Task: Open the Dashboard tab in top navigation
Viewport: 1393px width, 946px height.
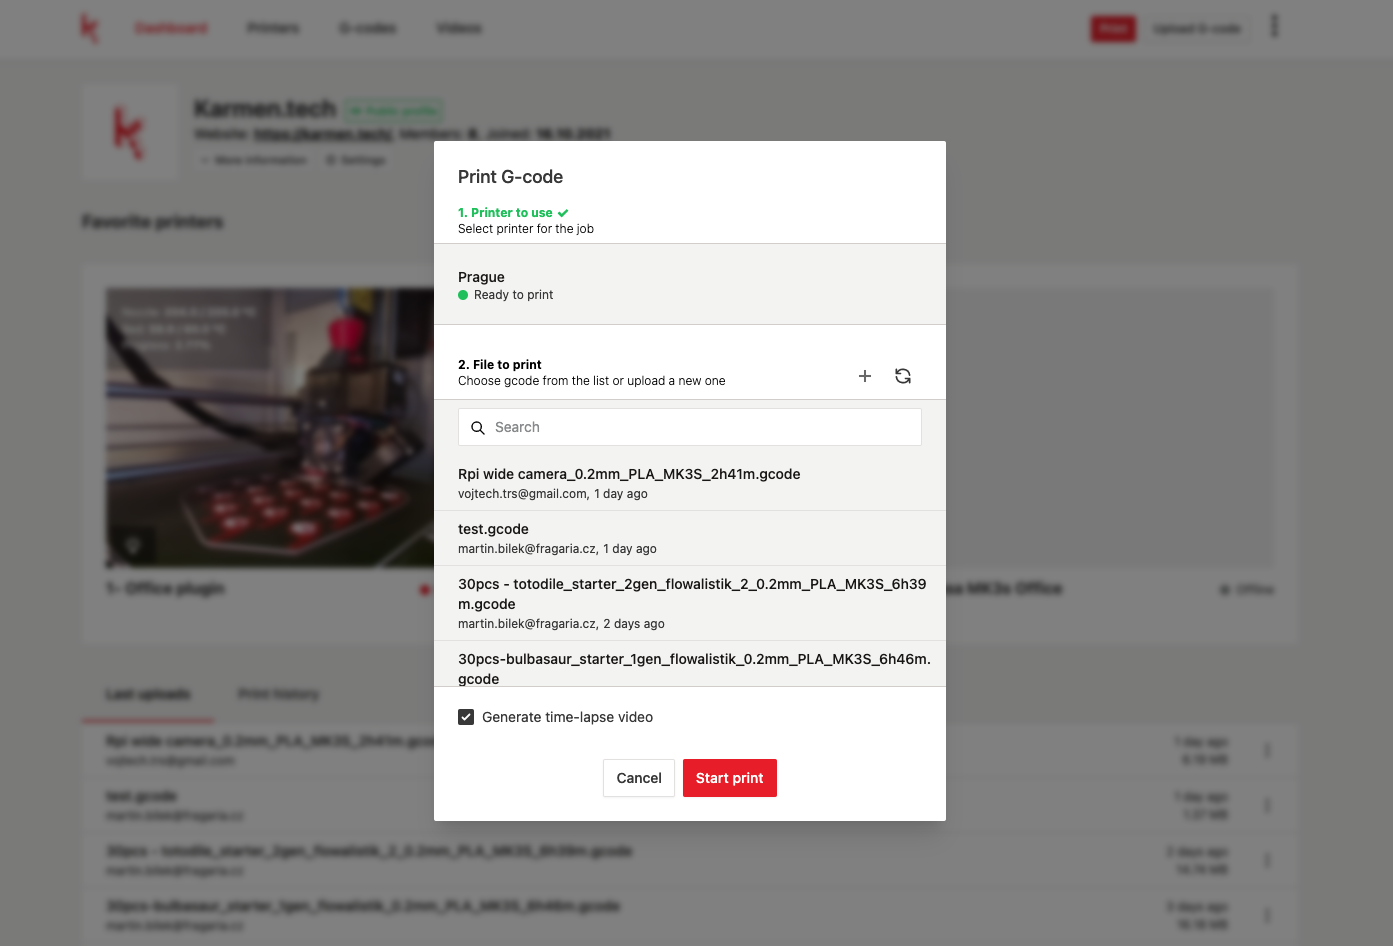Action: coord(172,28)
